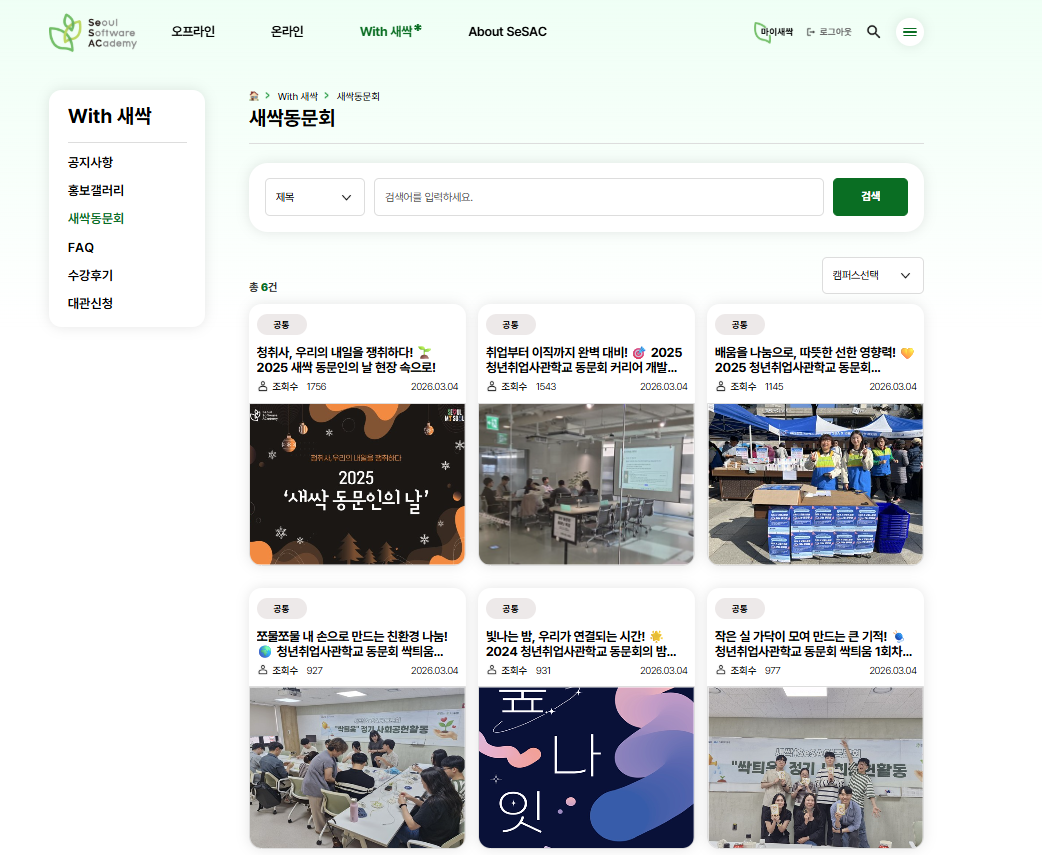1042x855 pixels.
Task: Click the view-count person icon beside 1543
Action: pos(492,386)
